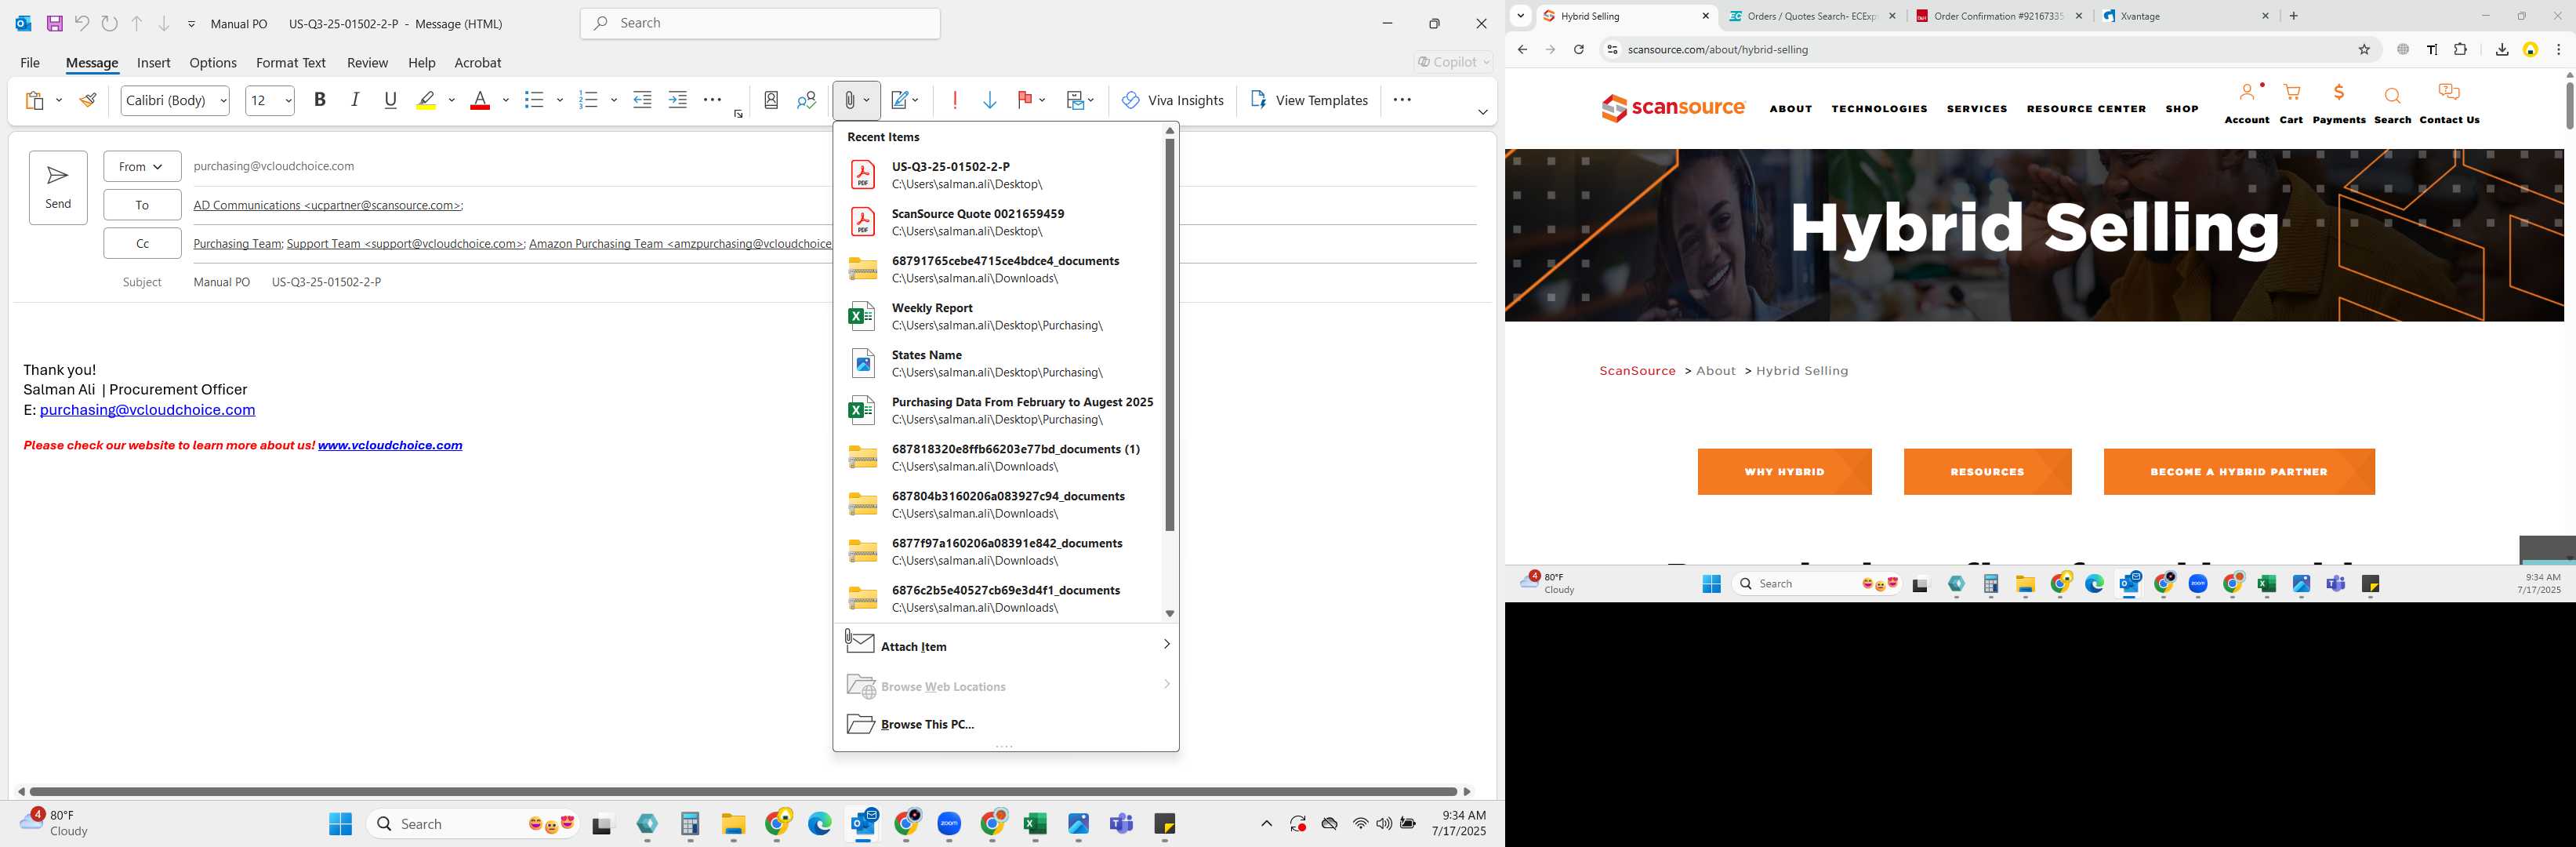Click the Attach File paperclip icon
2576x847 pixels.
pos(848,100)
